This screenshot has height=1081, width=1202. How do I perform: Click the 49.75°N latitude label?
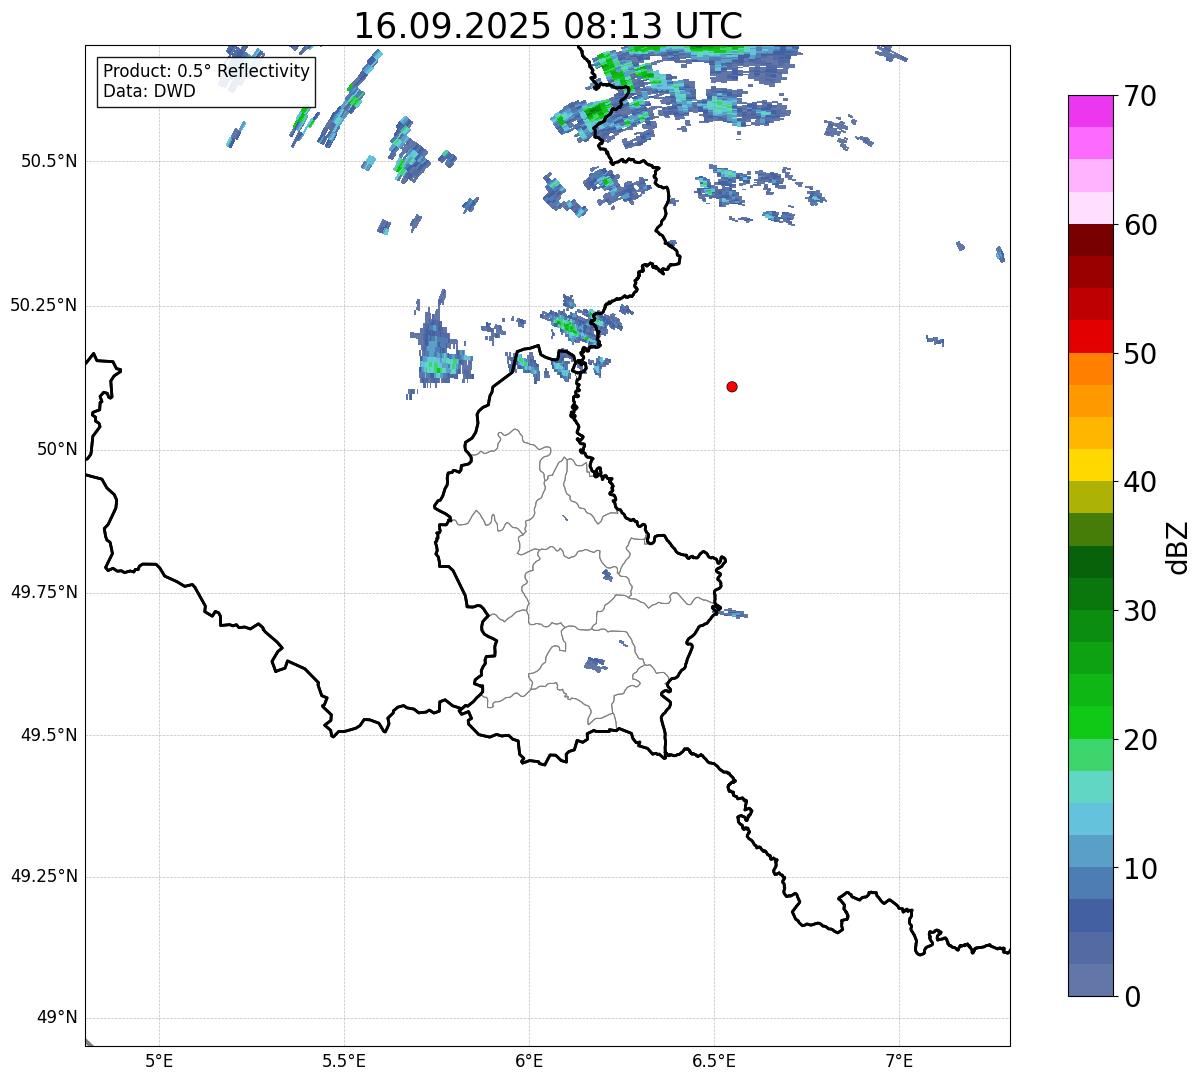43,592
